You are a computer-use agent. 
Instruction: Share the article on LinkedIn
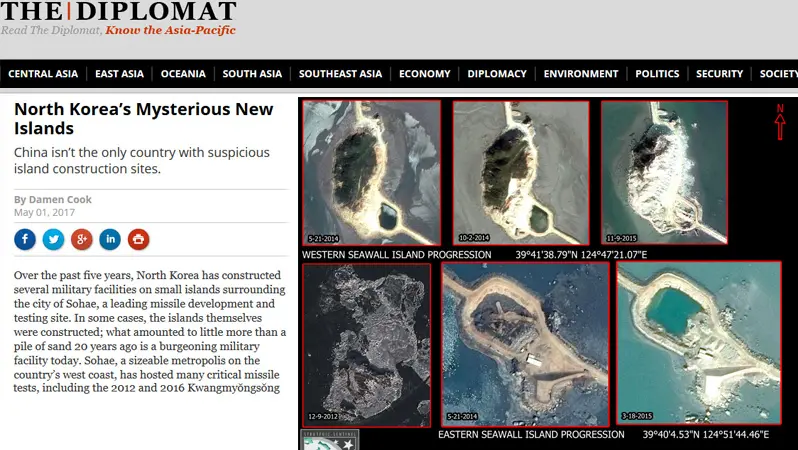click(110, 239)
